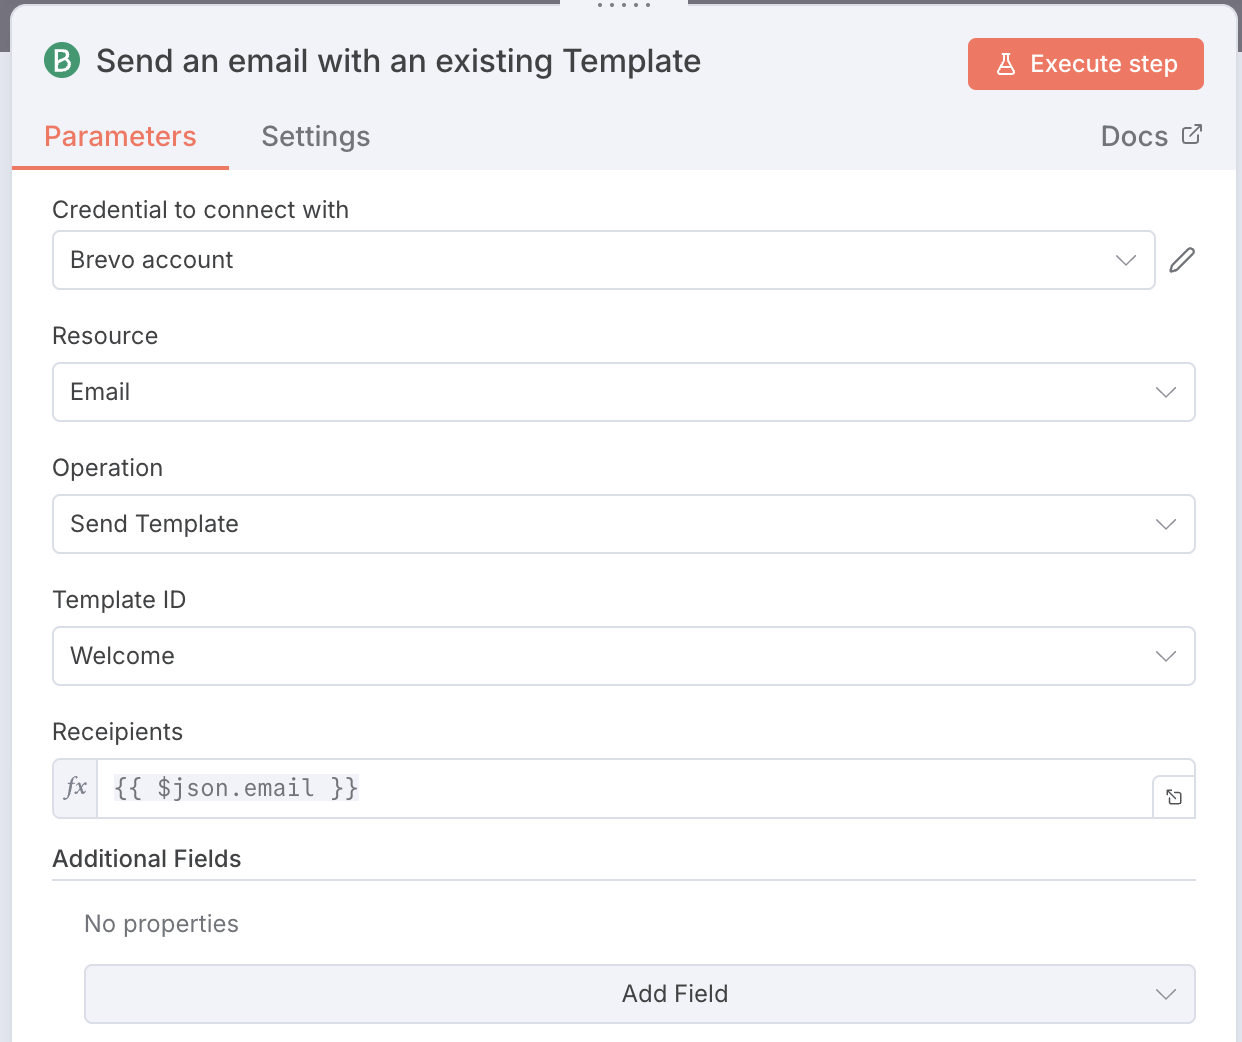Expand the Resource dropdown showing Email
The height and width of the screenshot is (1042, 1242).
[623, 392]
